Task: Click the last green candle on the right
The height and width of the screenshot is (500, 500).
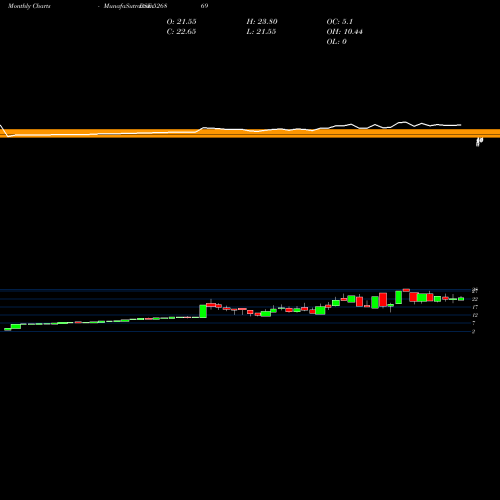Action: click(461, 299)
